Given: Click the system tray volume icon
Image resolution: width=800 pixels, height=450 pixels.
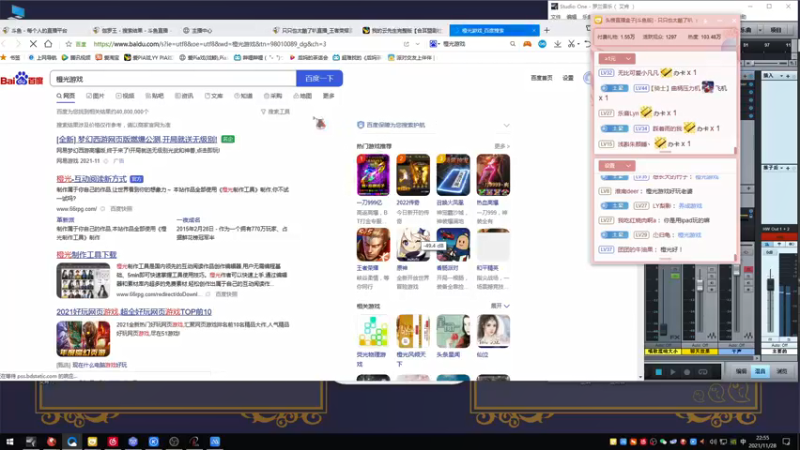Looking at the screenshot, I should (x=713, y=442).
